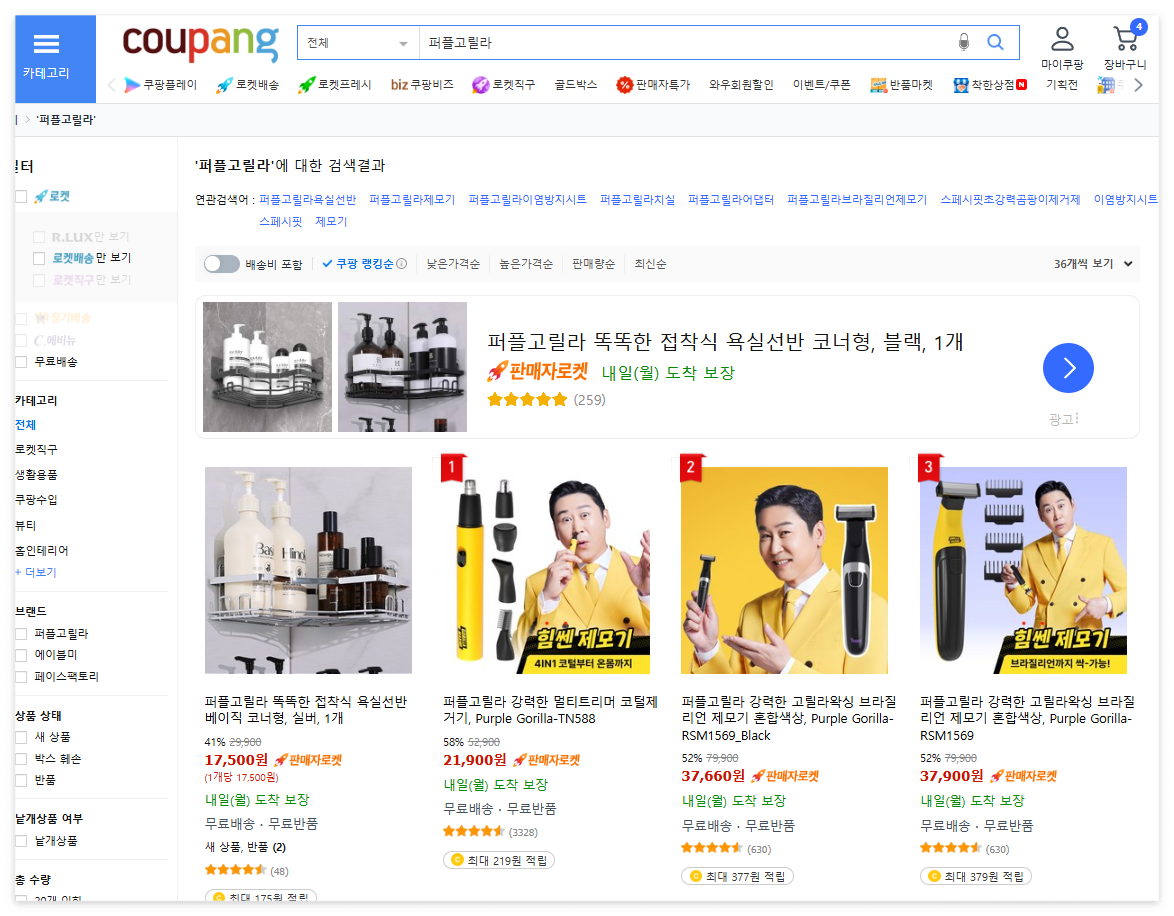The image size is (1174, 916).
Task: Check the 박스 훼손 checkbox
Action: tap(21, 759)
